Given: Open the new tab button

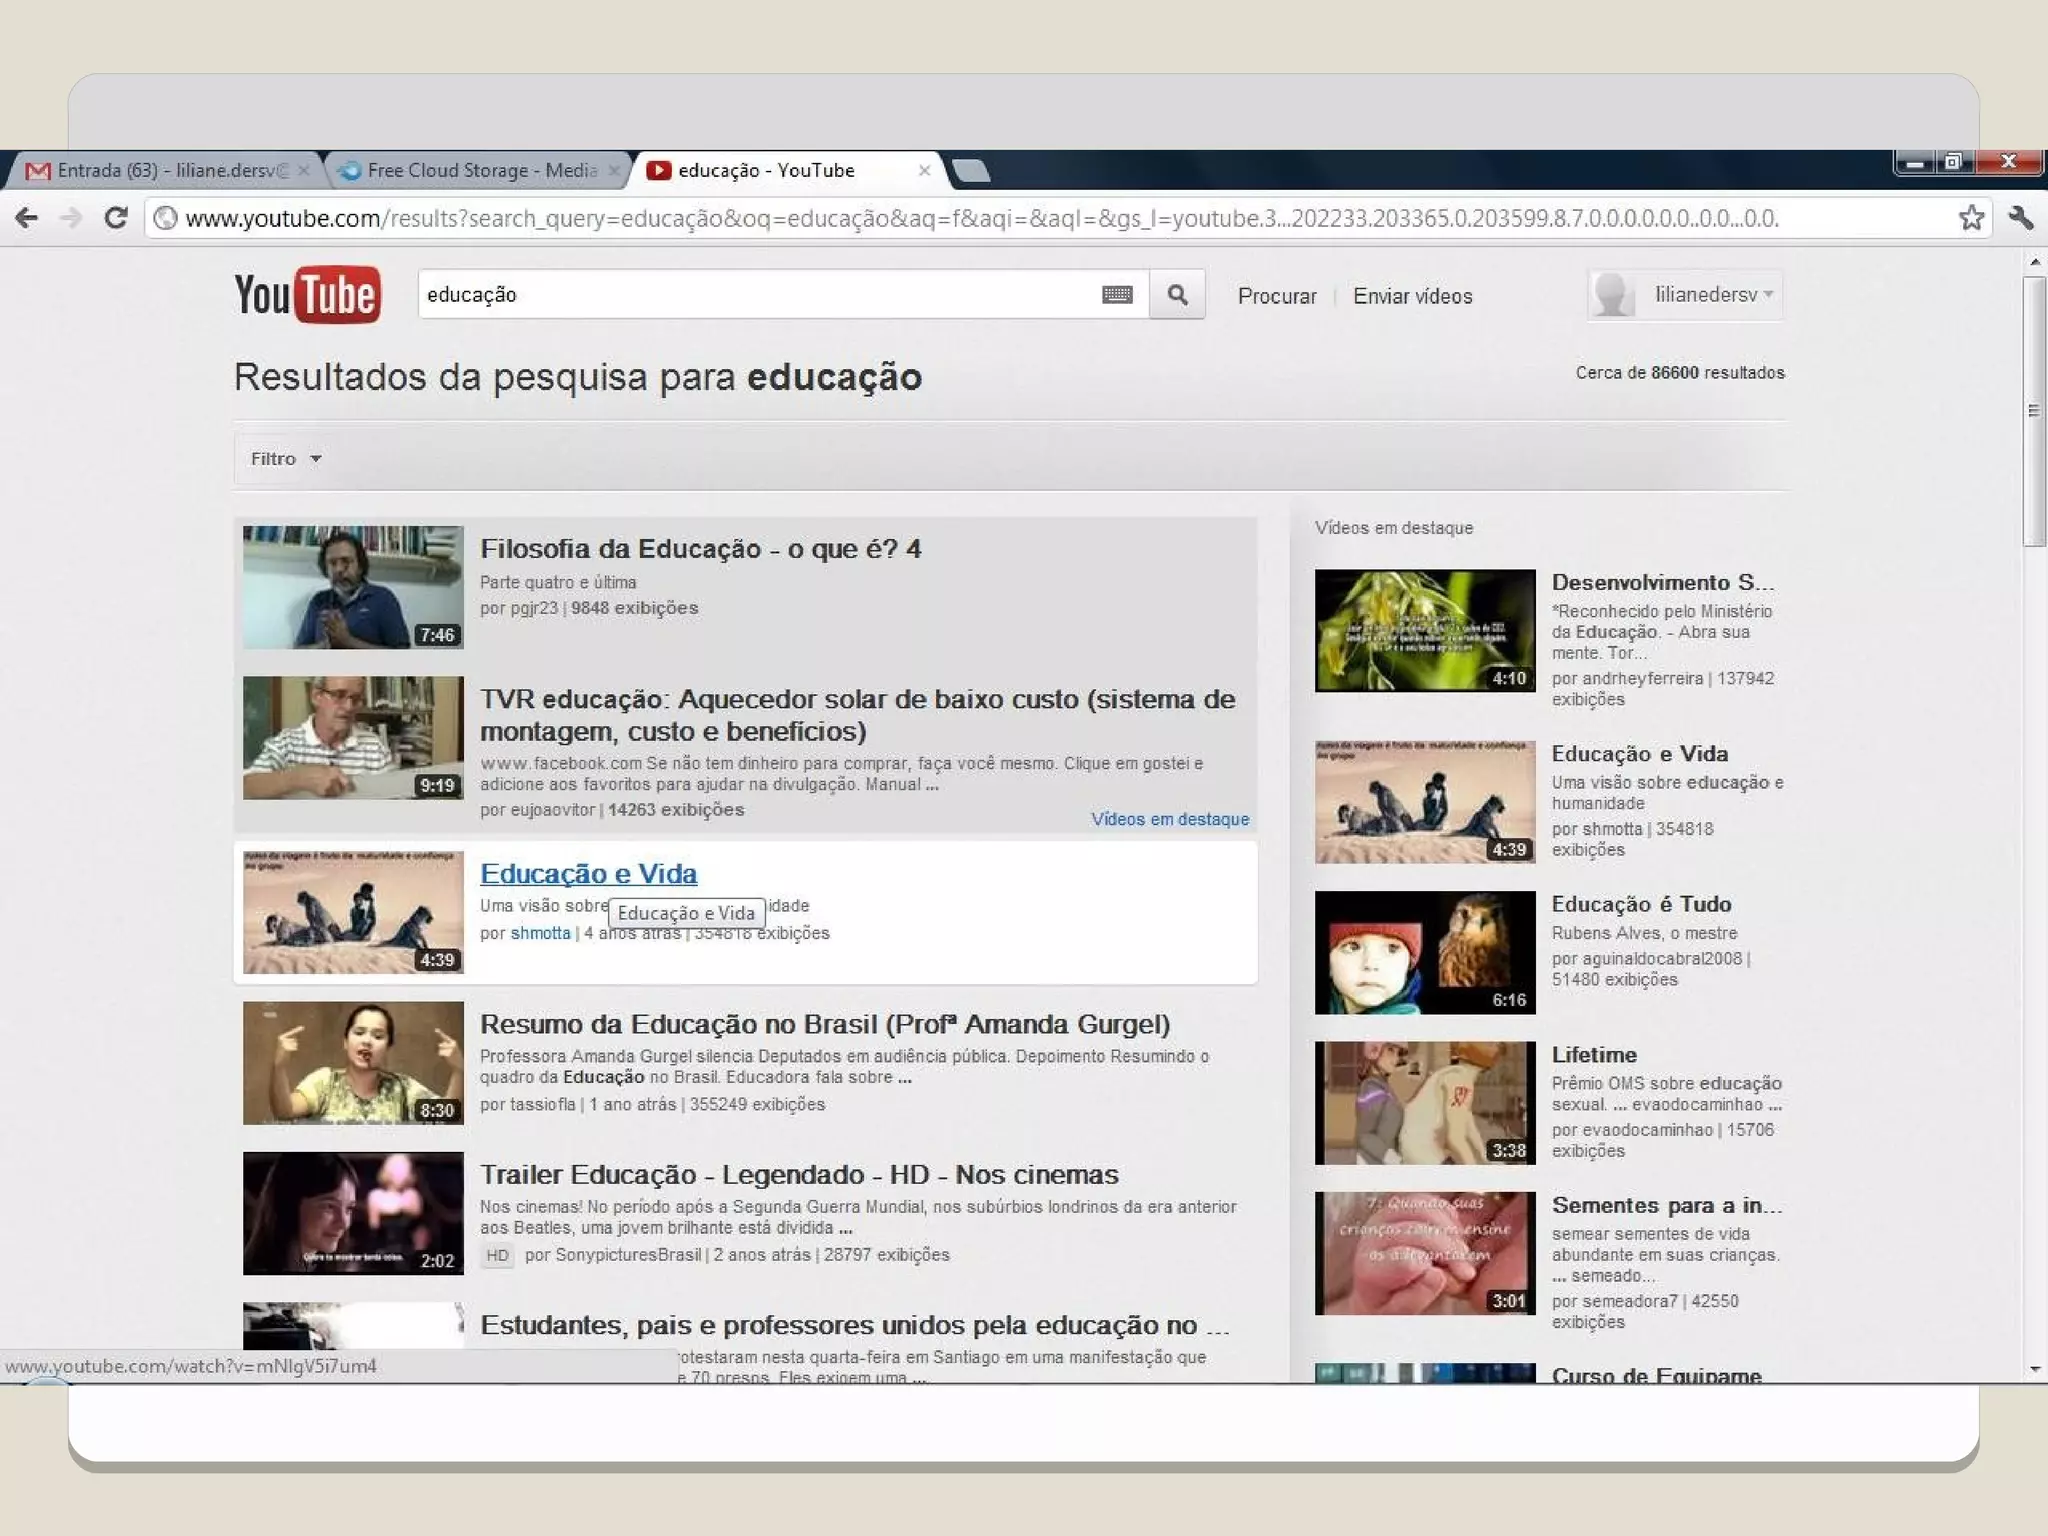Looking at the screenshot, I should (970, 171).
